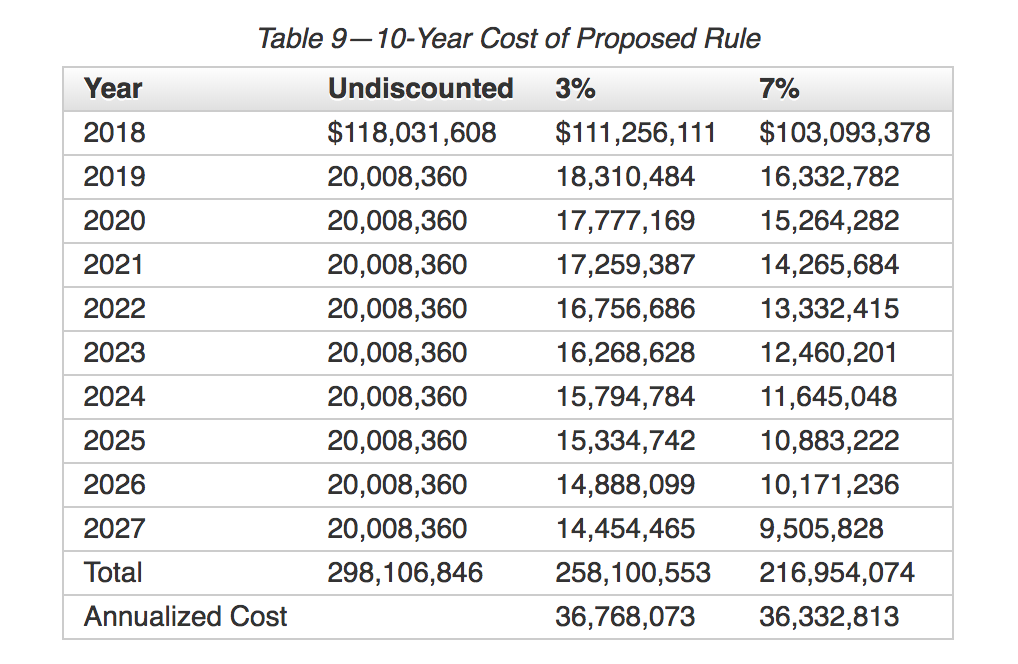Click the value 14,888,099 in the 2026 row
Screen dimensions: 1018x664
(x=625, y=485)
